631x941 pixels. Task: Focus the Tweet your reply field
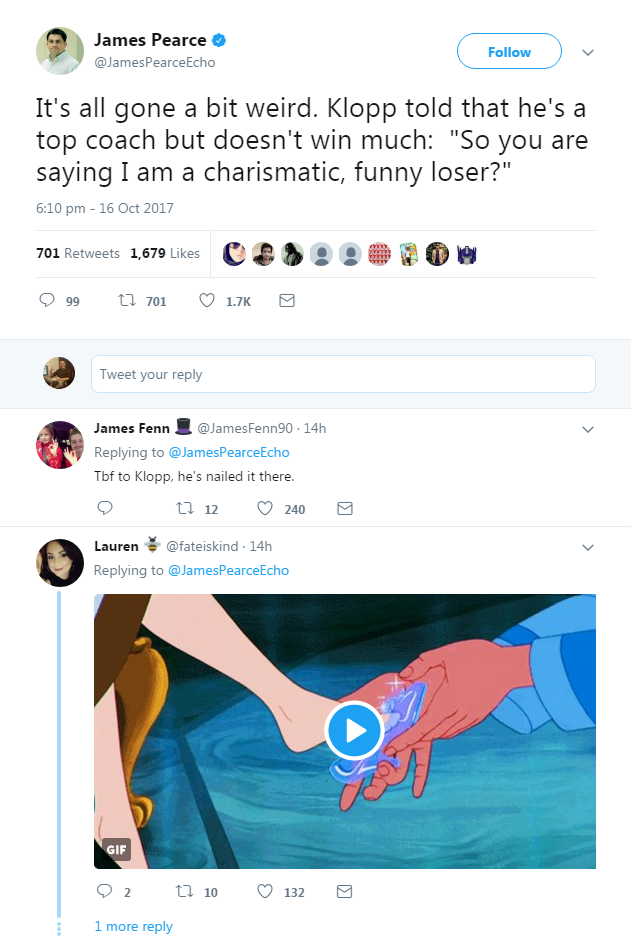(343, 374)
